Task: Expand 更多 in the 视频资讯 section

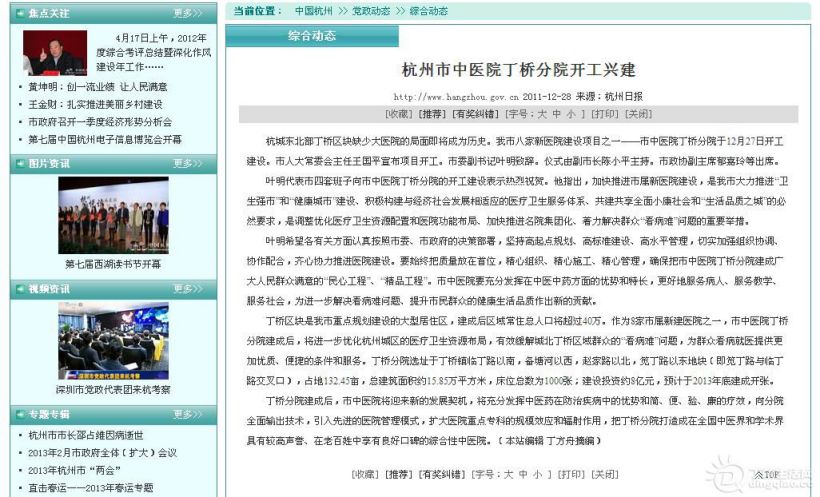Action: [x=187, y=289]
